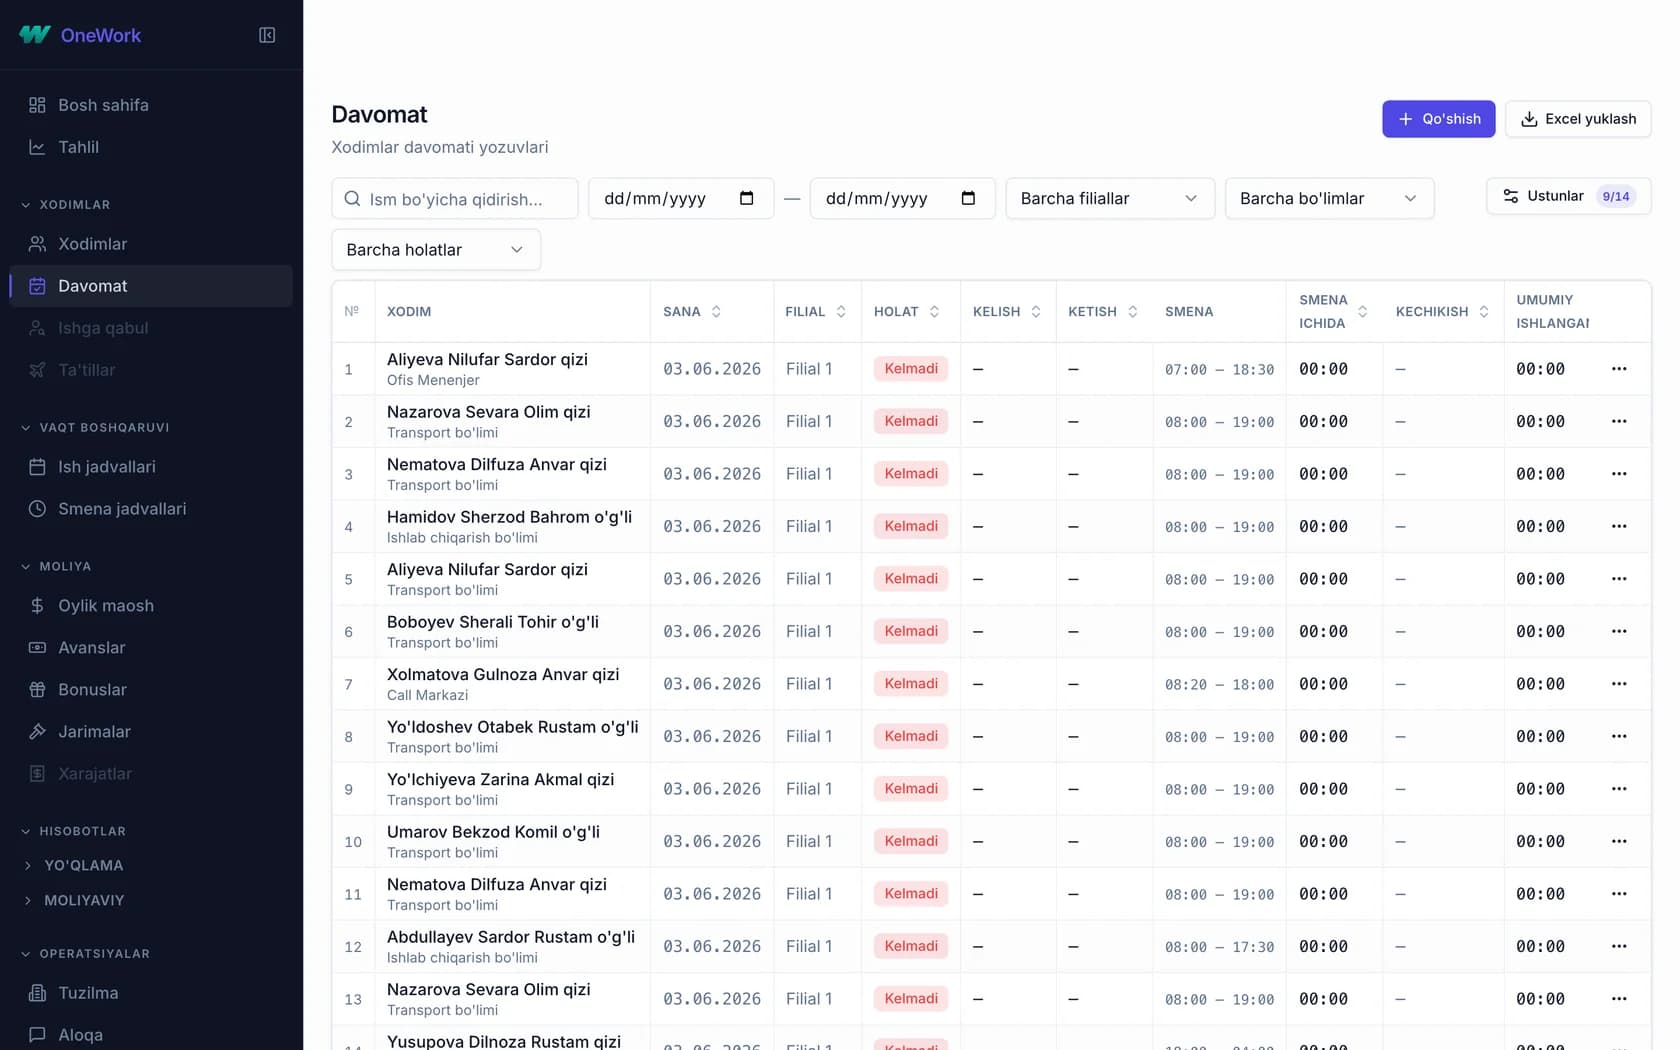The height and width of the screenshot is (1050, 1680).
Task: Sort by Smena ichida column arrows
Action: tap(1362, 312)
